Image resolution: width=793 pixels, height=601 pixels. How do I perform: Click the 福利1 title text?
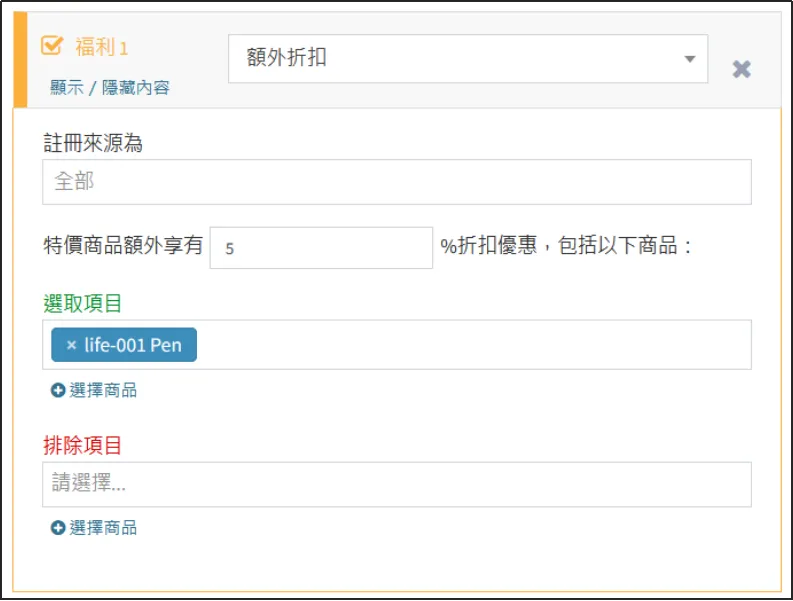pos(102,48)
